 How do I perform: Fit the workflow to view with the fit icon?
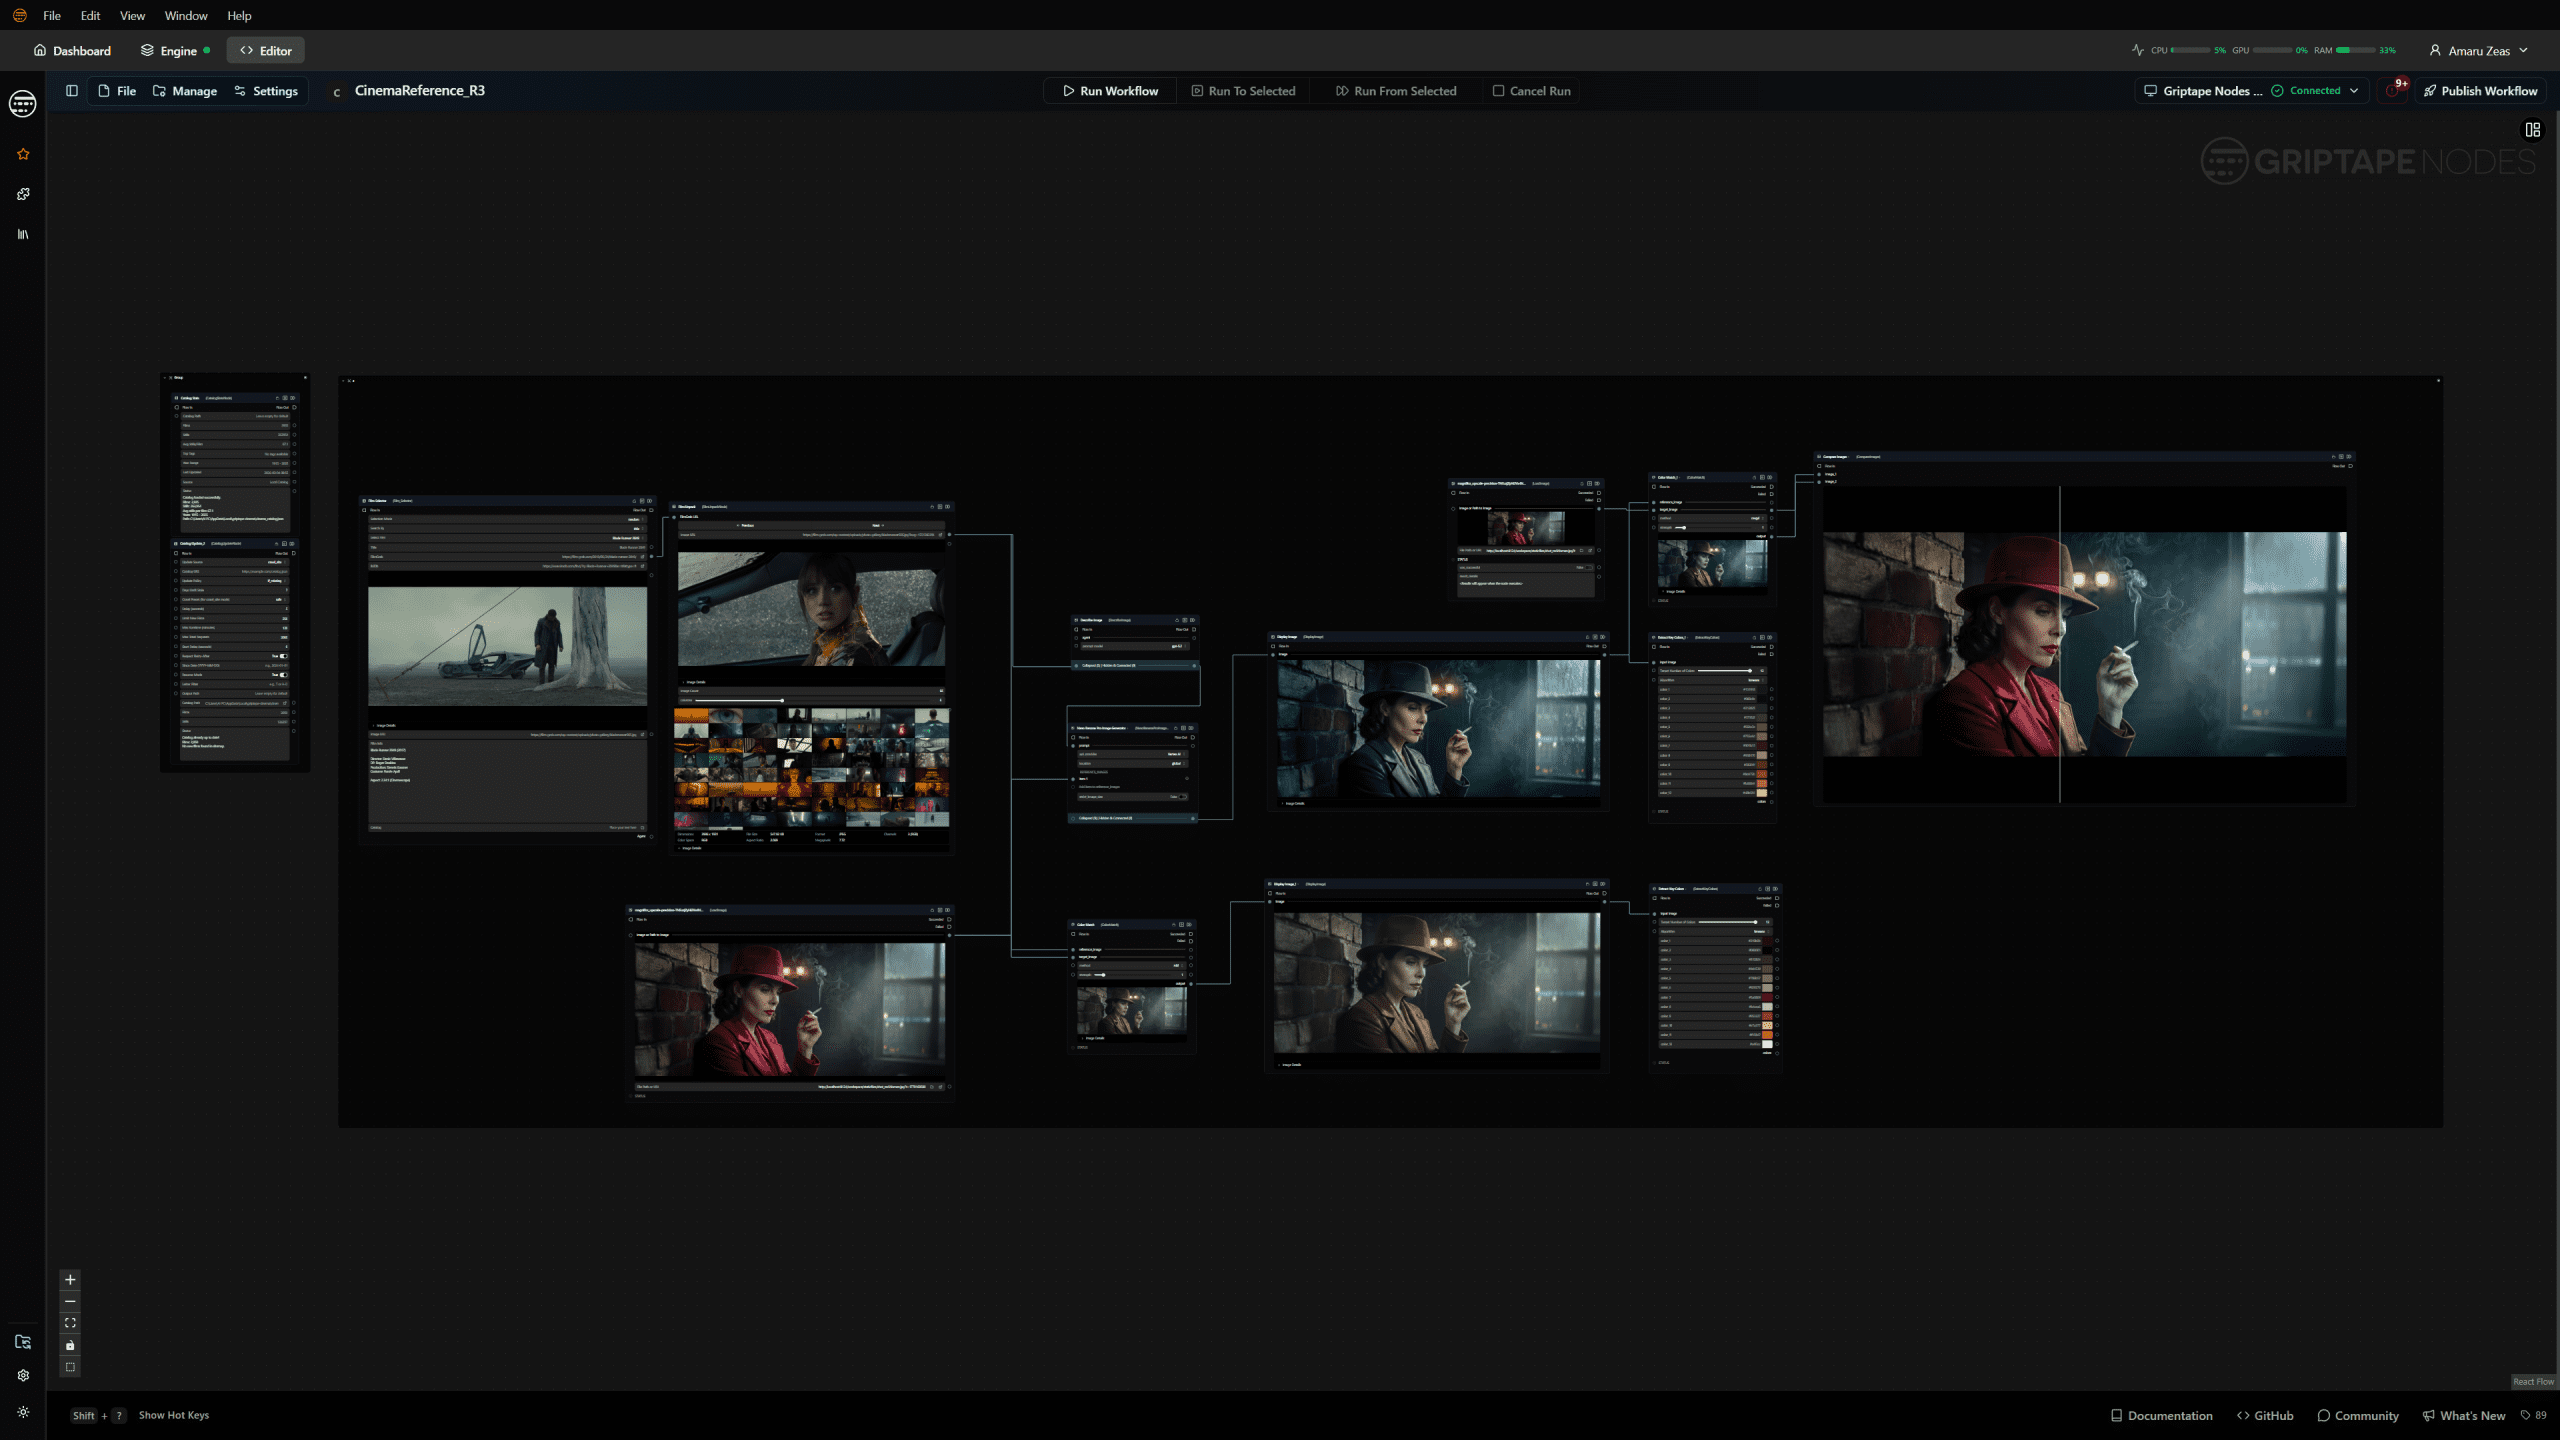[70, 1323]
